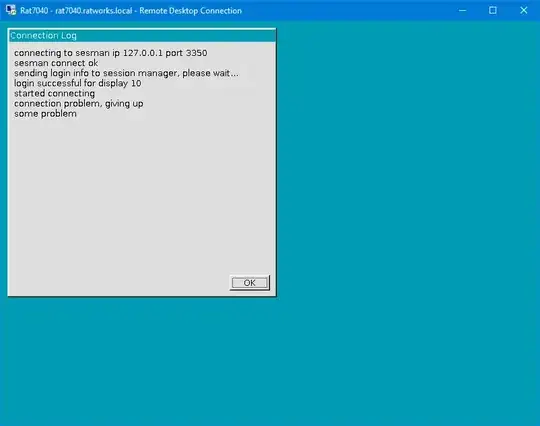Viewport: 540px width, 426px height.
Task: Click OK in the Connection Log dialog
Action: [250, 283]
